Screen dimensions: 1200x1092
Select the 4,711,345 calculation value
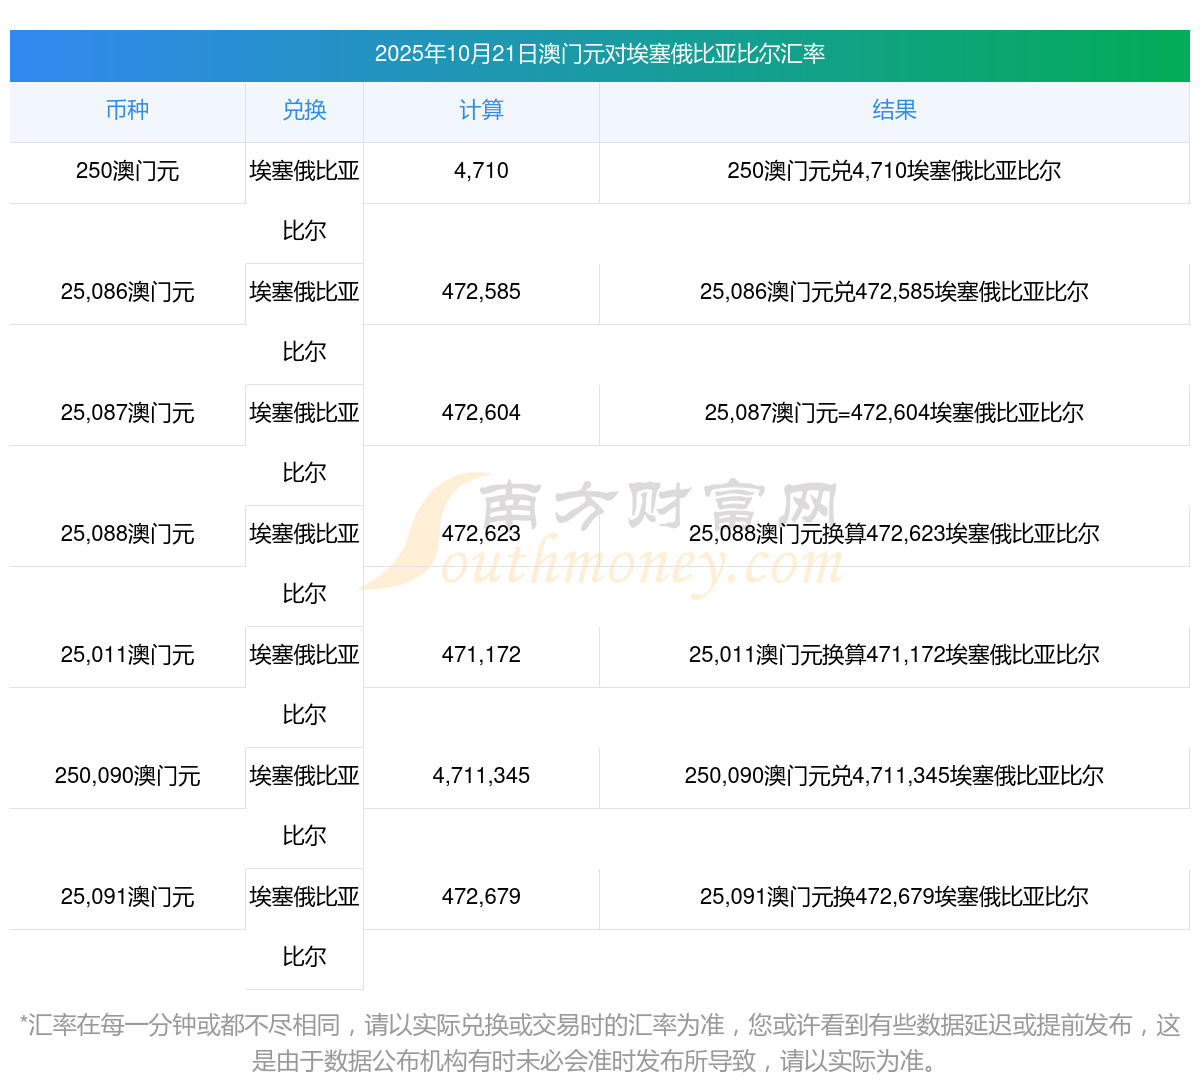tap(481, 776)
